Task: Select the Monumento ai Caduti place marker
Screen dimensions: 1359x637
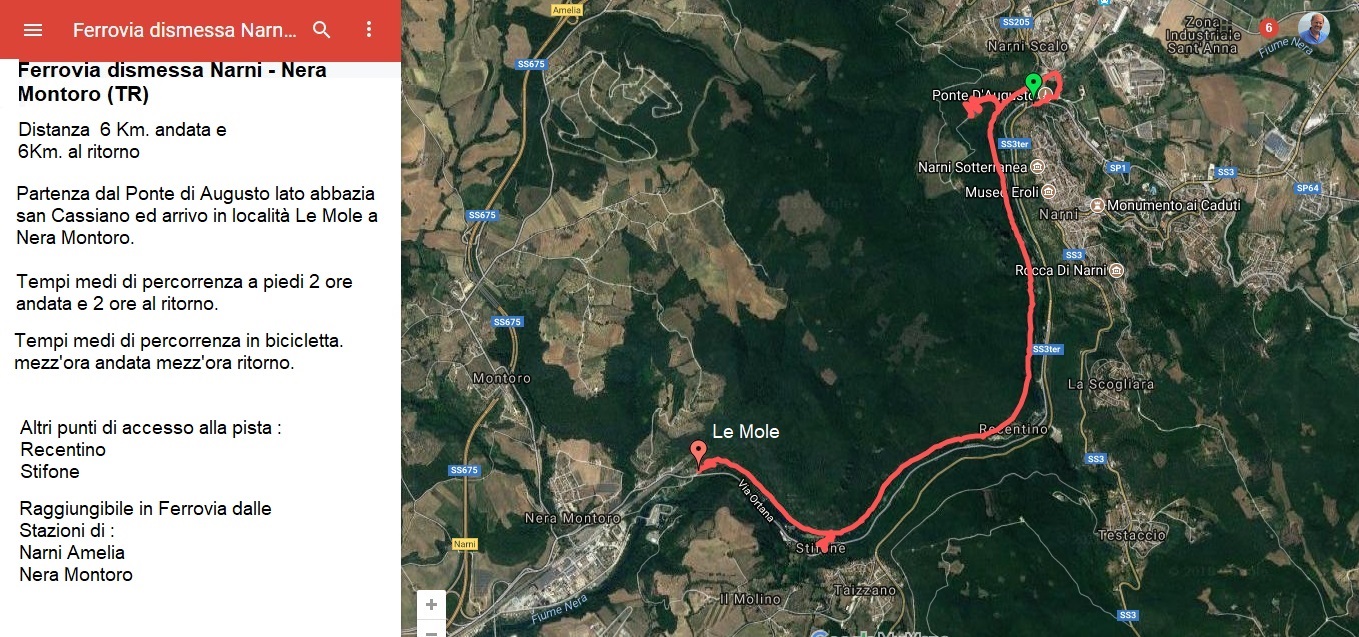Action: (1097, 205)
